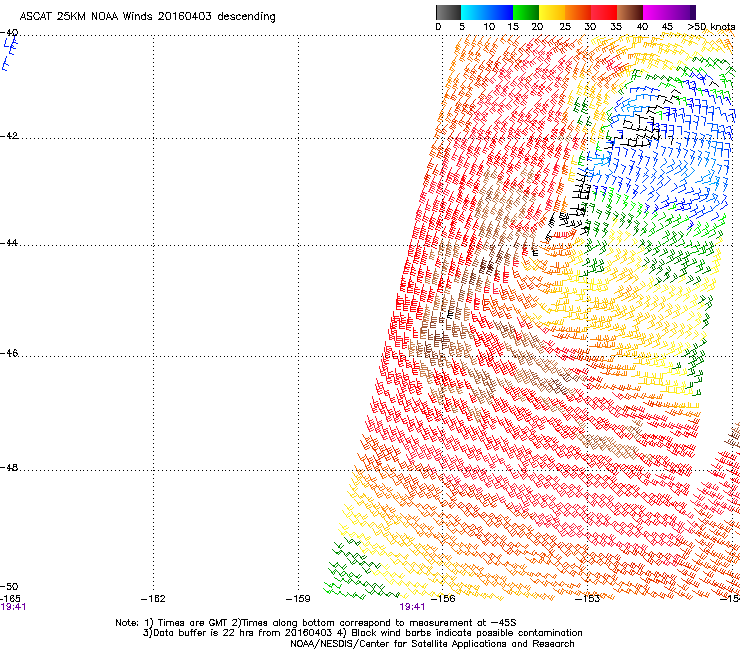Click the '25' legend scale label
Viewport: 740px width, 650px height.
click(x=565, y=27)
